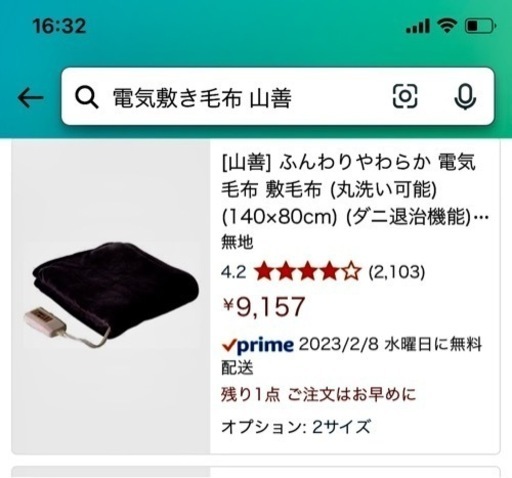This screenshot has height=478, width=512.
Task: Tap the back arrow beside the search bar
Action: [x=30, y=98]
